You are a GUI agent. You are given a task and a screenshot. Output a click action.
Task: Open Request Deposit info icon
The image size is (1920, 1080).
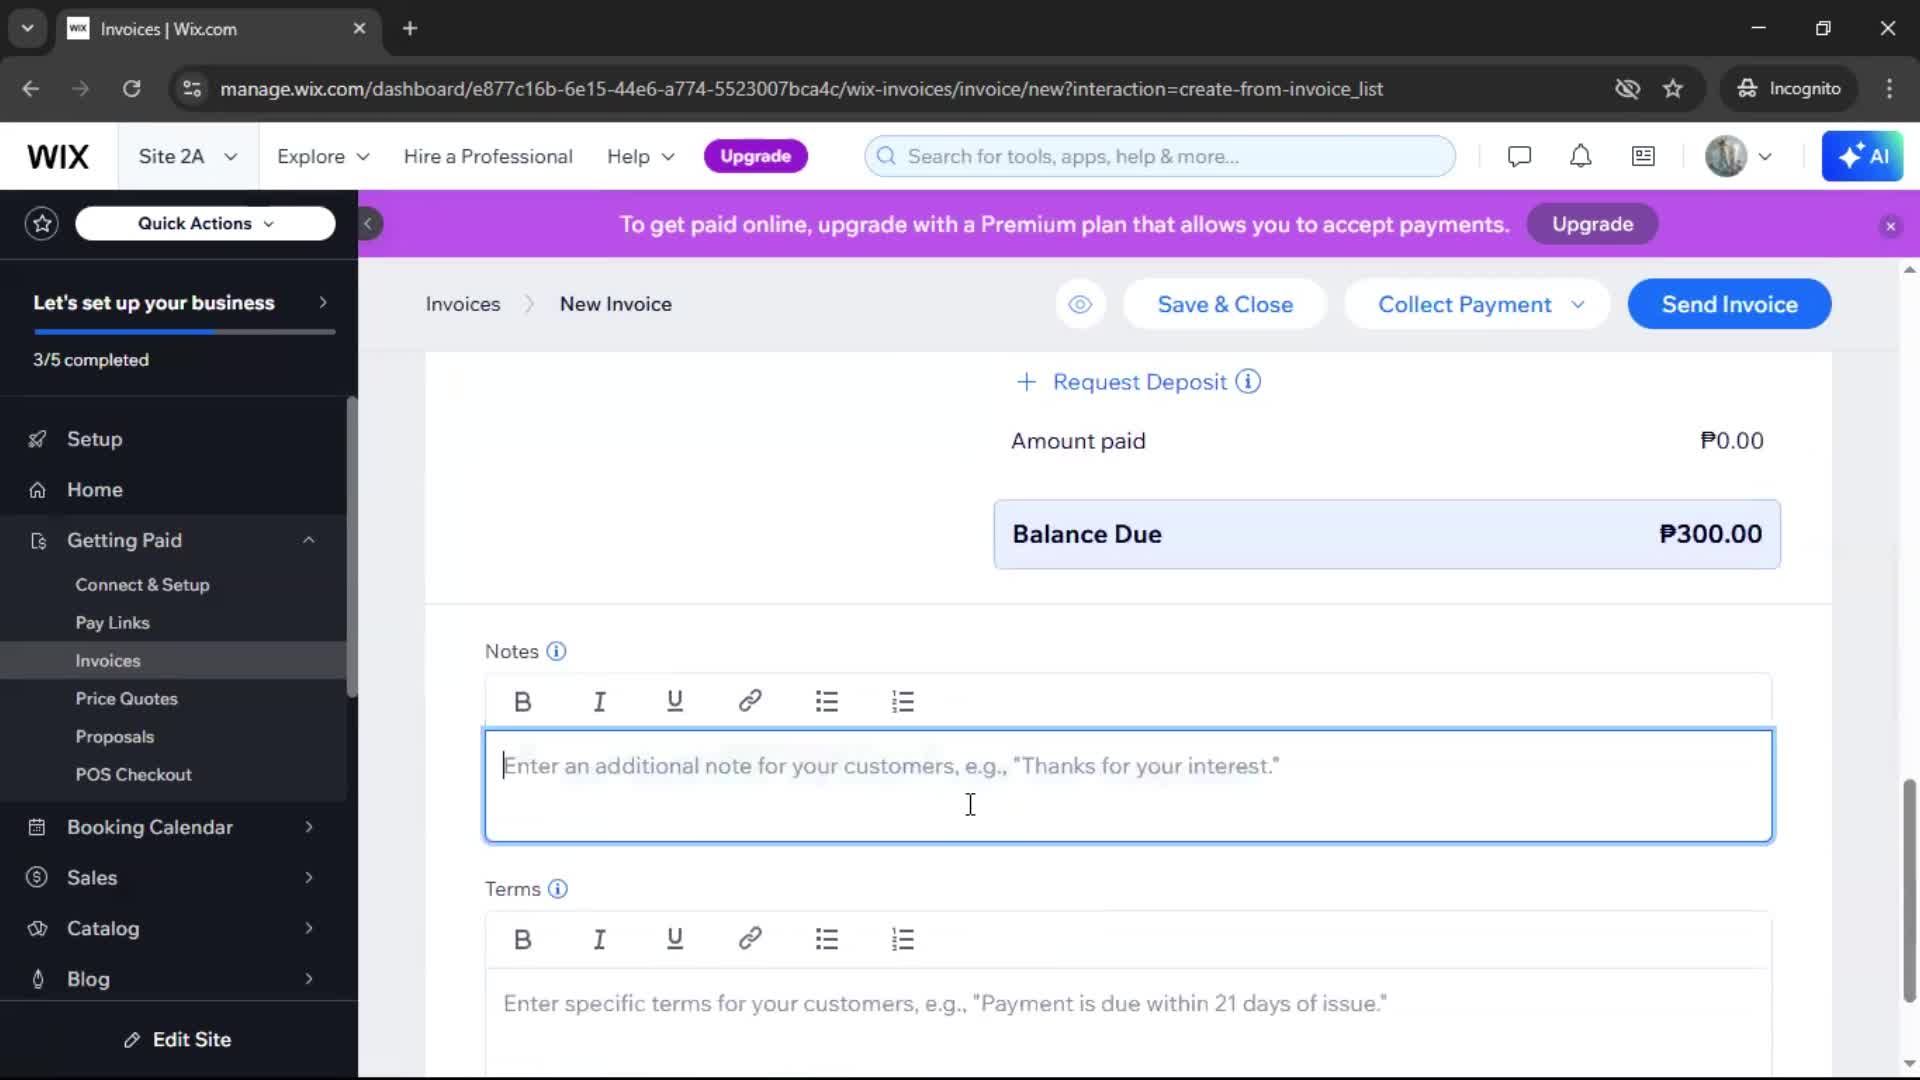1248,382
